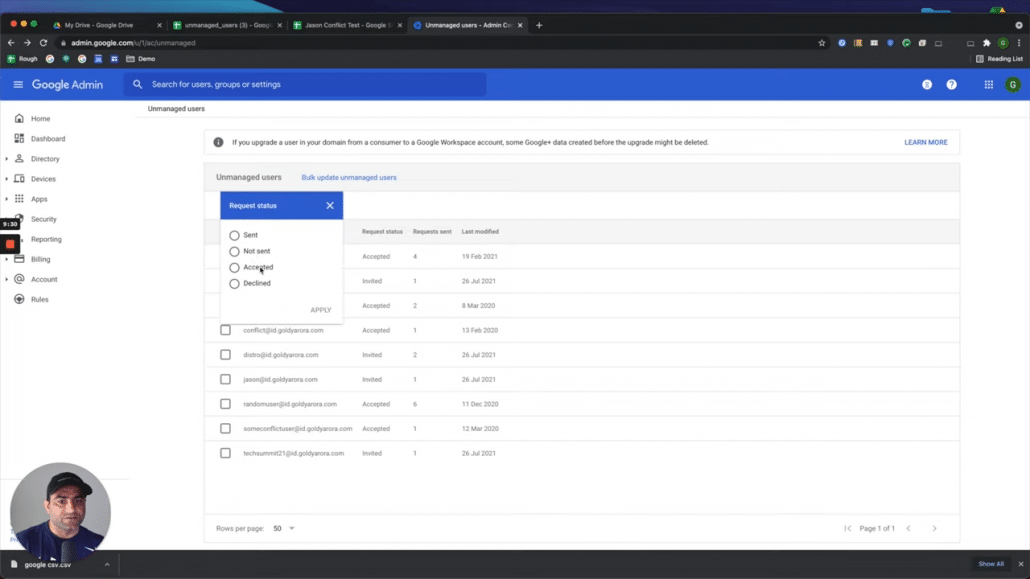Open the hourglass tasks icon in header
This screenshot has width=1030, height=579.
(x=927, y=85)
